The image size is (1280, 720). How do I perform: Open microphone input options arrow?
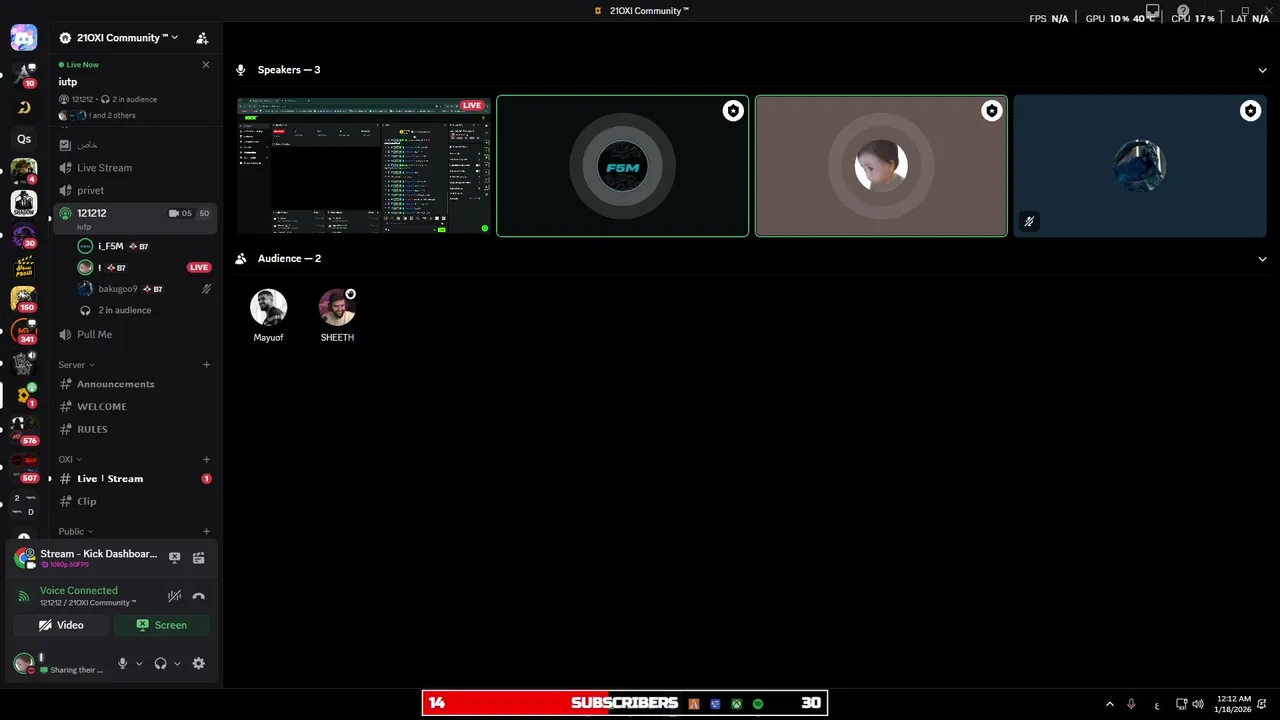click(x=139, y=663)
